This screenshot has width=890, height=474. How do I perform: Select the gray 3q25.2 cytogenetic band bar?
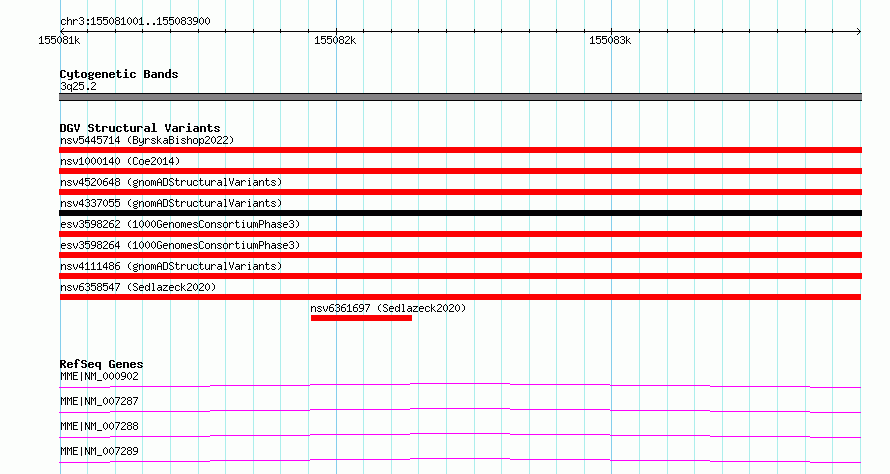point(460,97)
